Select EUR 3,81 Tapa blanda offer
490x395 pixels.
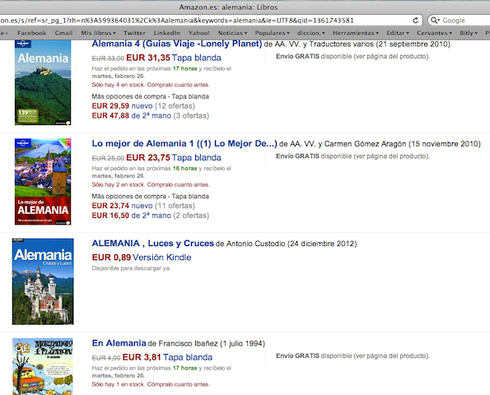click(167, 357)
